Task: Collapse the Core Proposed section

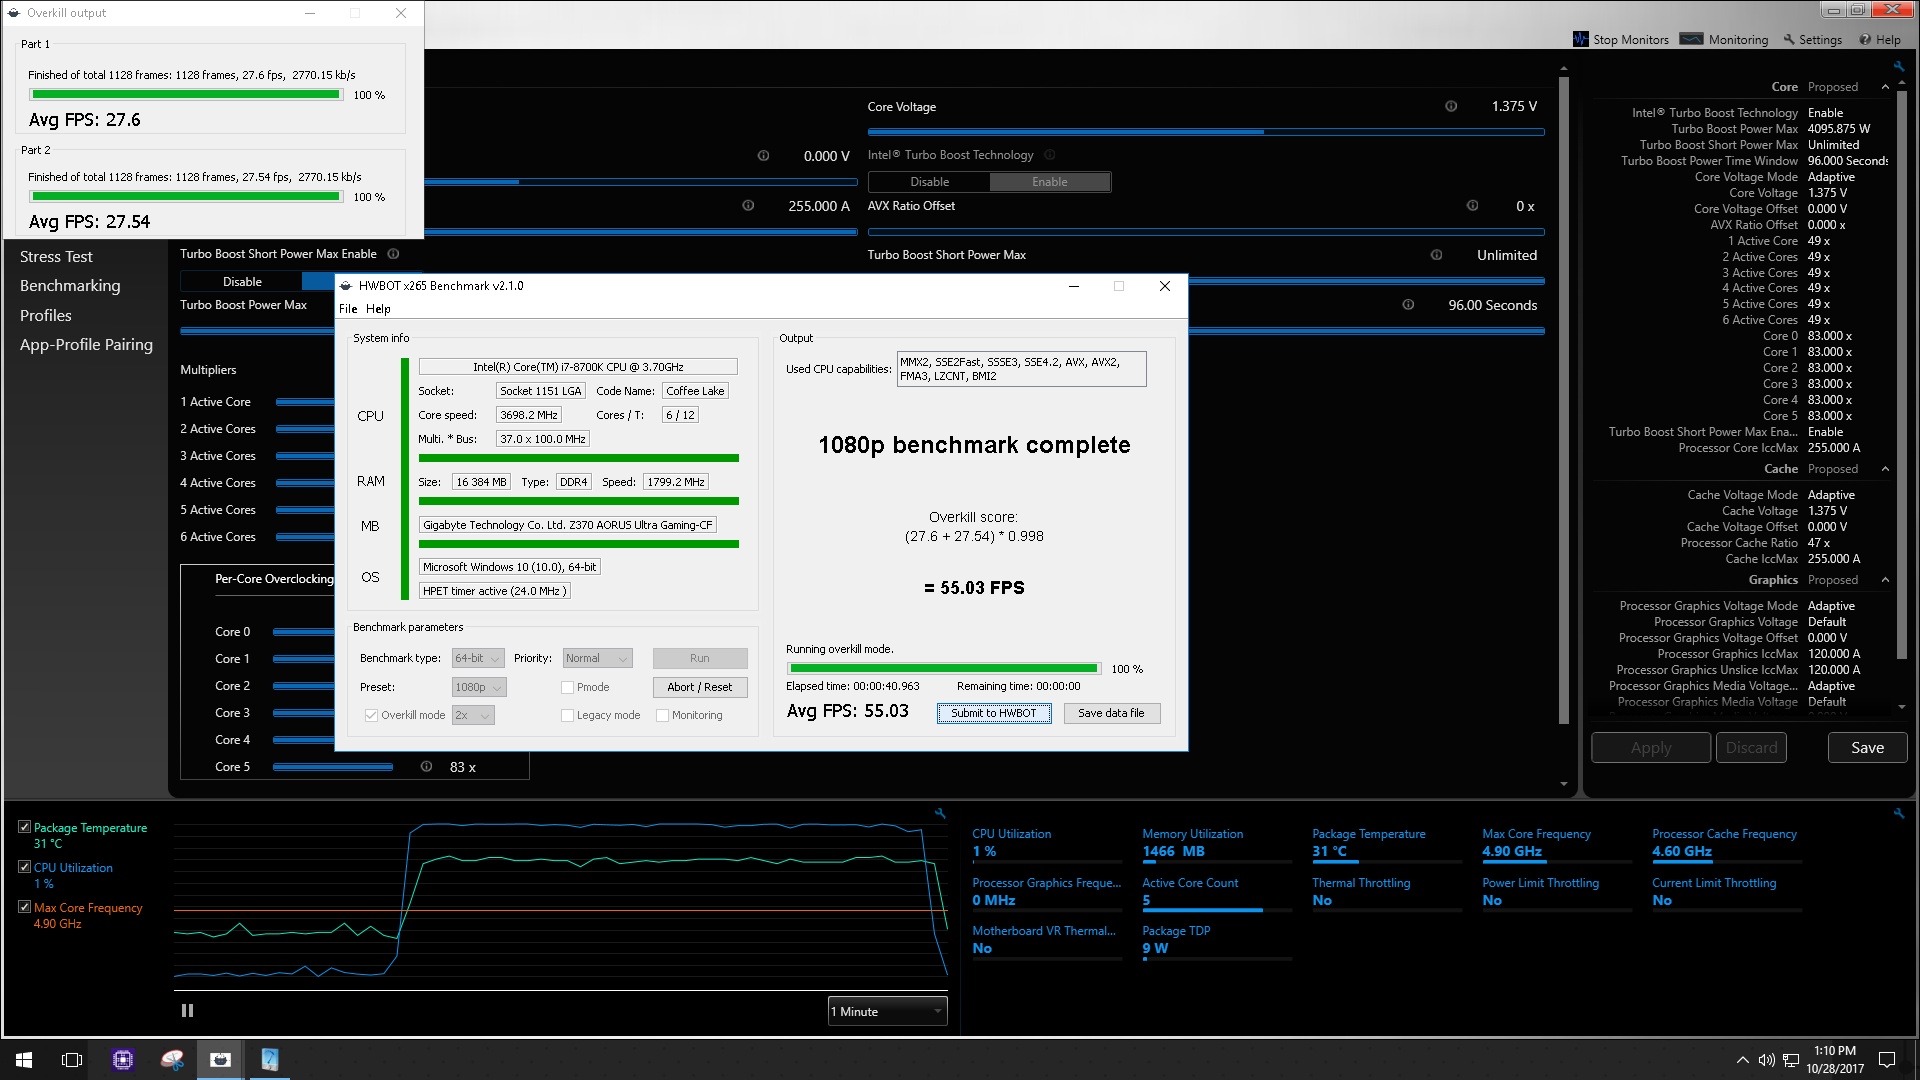Action: 1885,87
